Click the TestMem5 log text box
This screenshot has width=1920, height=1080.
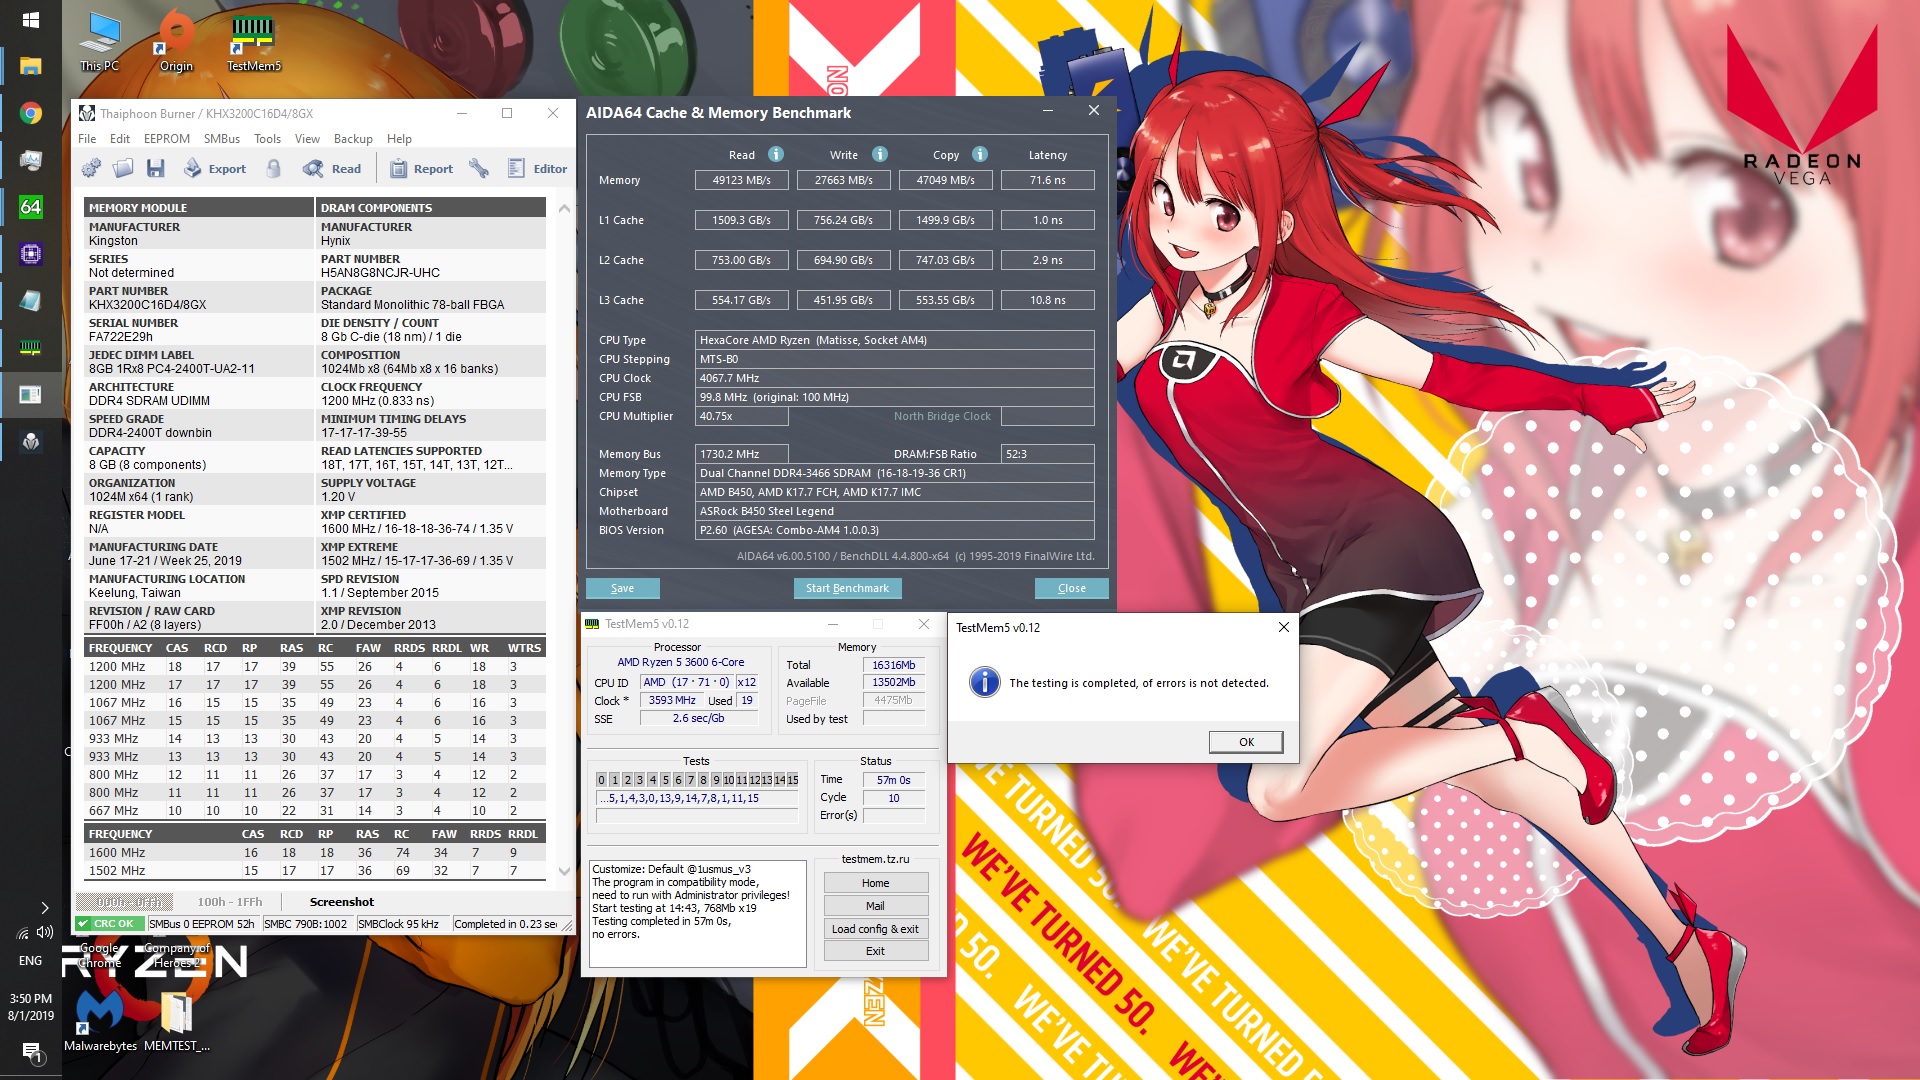click(x=698, y=913)
